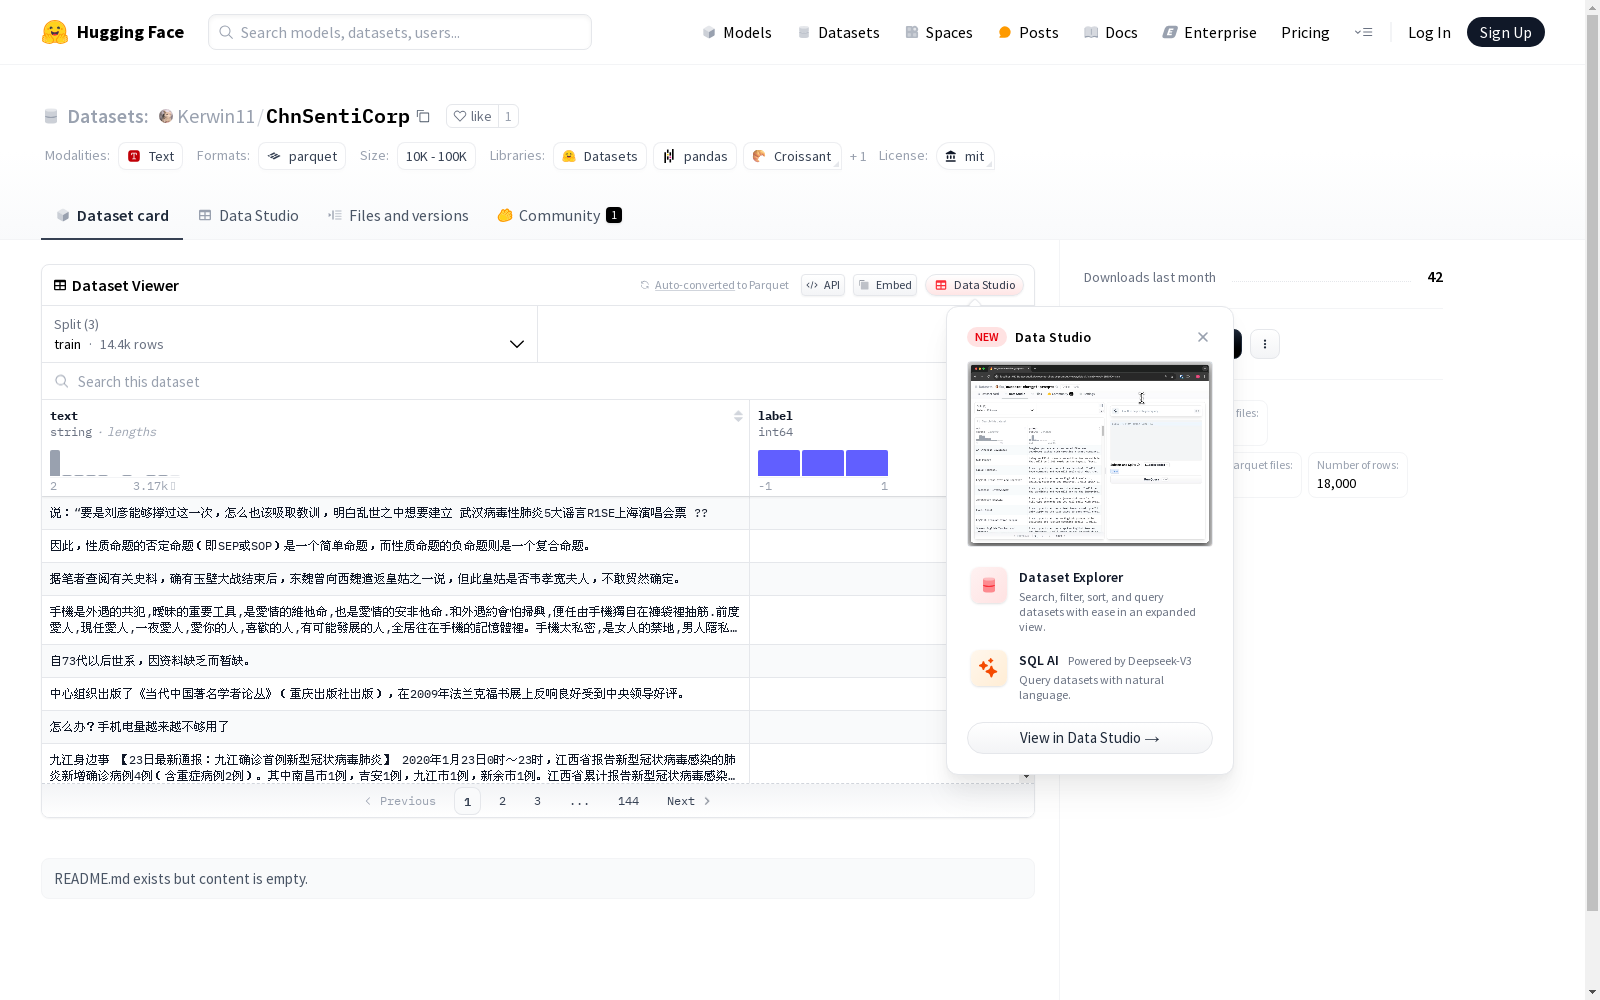
Task: Click Next page
Action: click(x=688, y=801)
